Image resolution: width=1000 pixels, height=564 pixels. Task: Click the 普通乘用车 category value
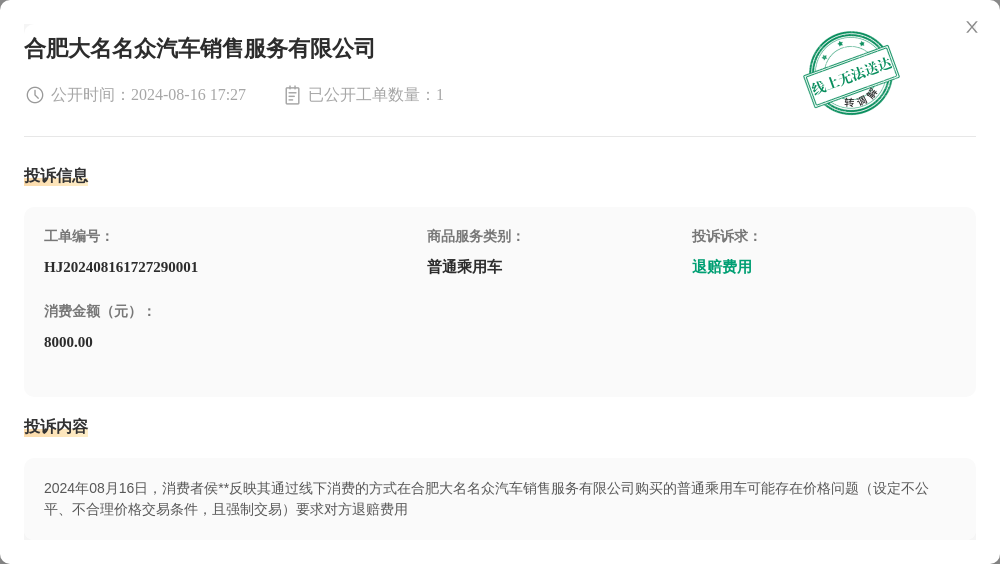464,267
